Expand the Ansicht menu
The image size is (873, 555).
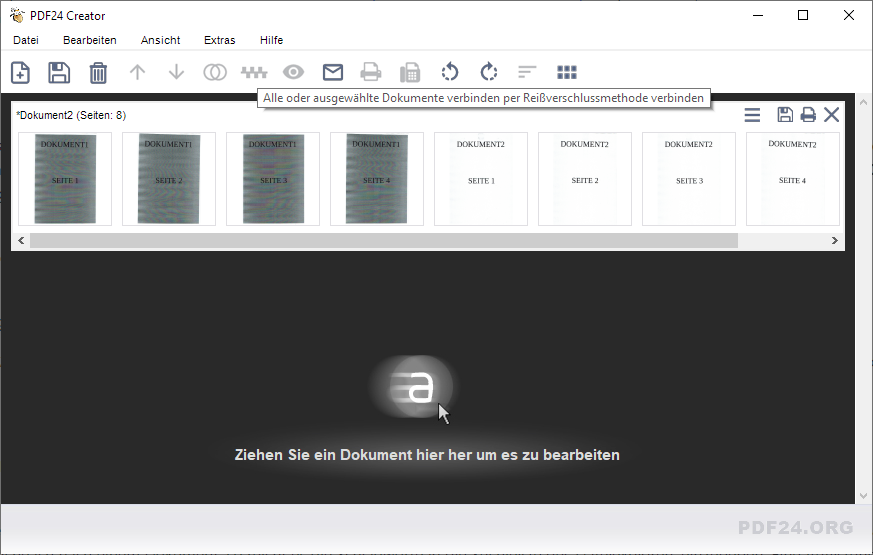pos(161,40)
